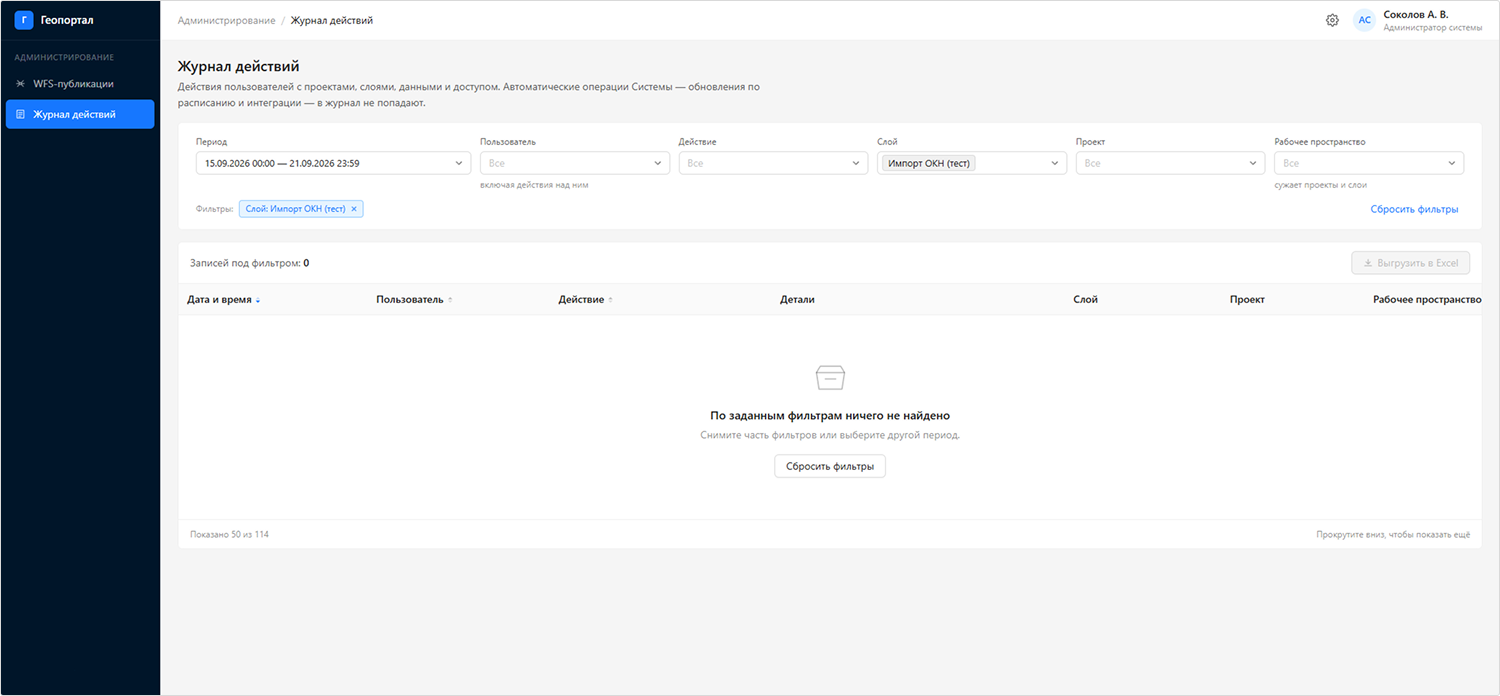This screenshot has height=696, width=1500.
Task: Open settings via the gear icon
Action: 1332,20
